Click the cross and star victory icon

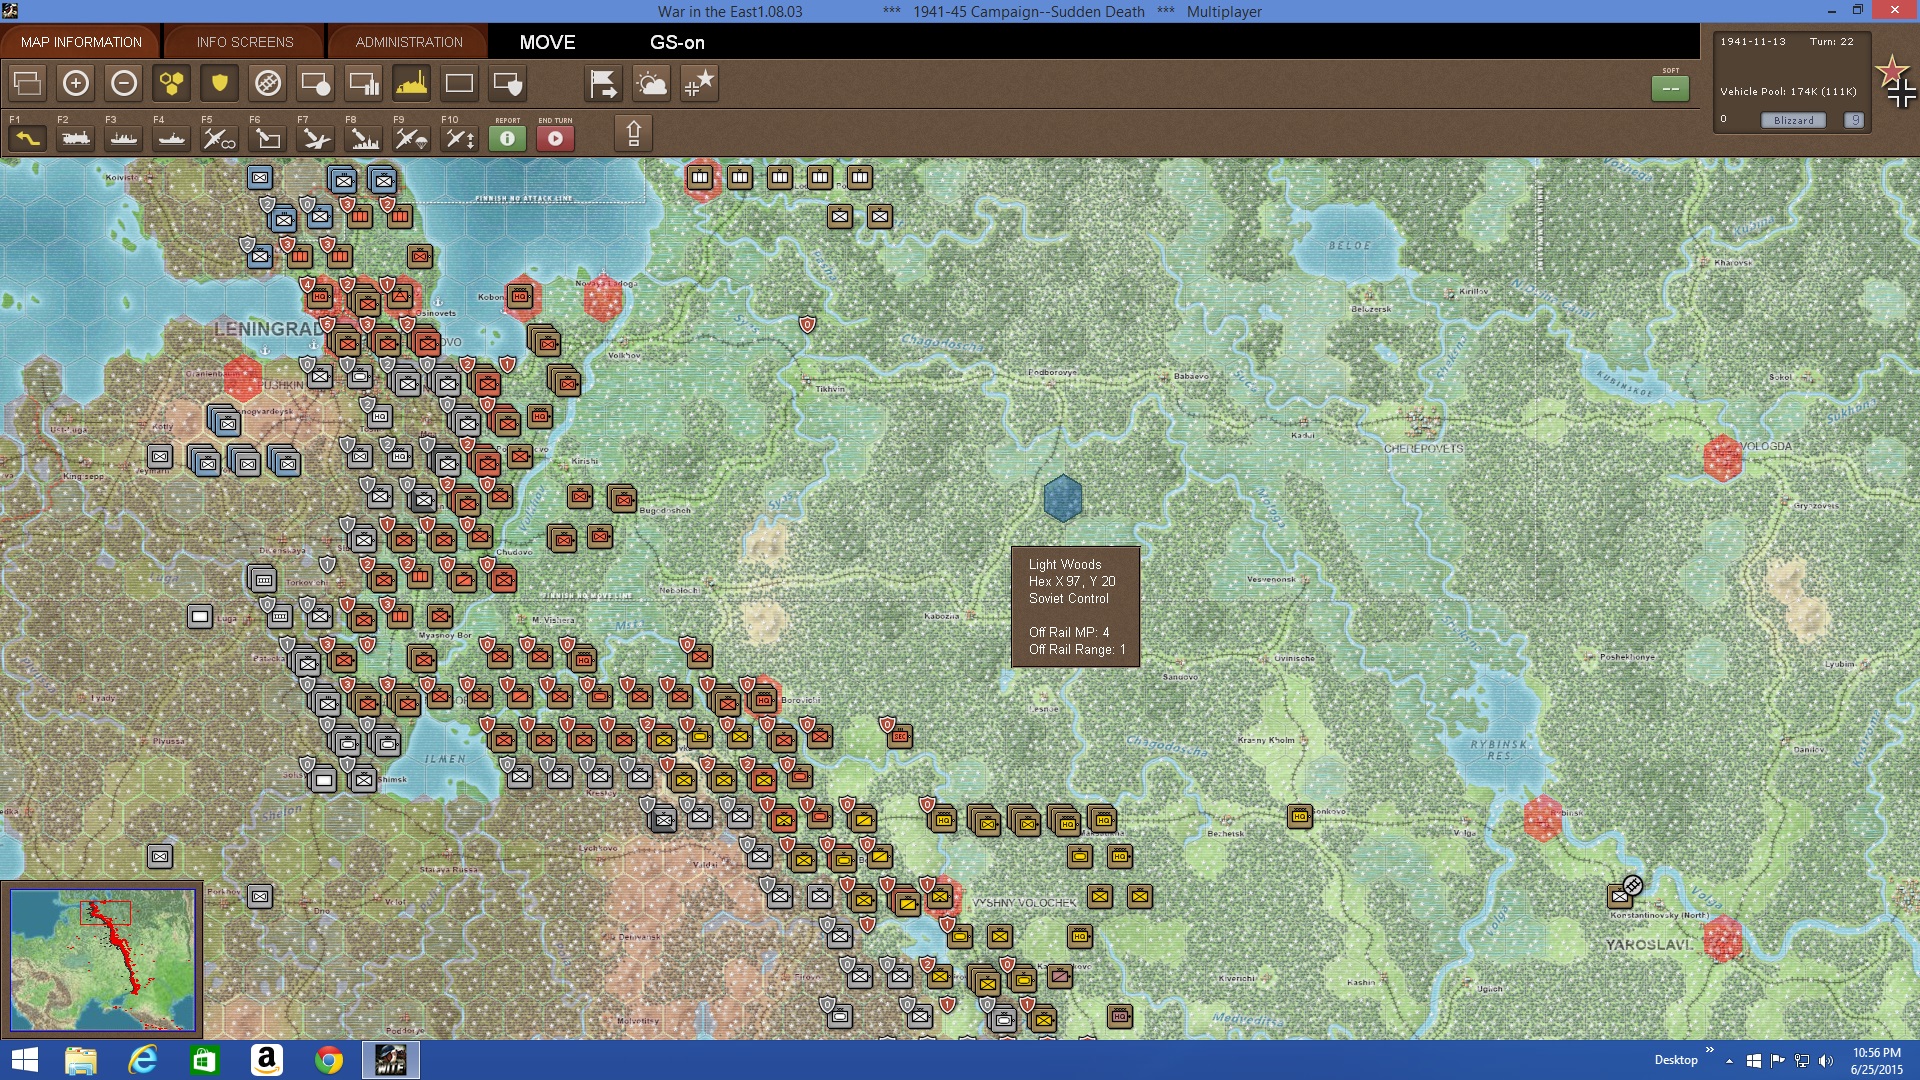click(699, 83)
